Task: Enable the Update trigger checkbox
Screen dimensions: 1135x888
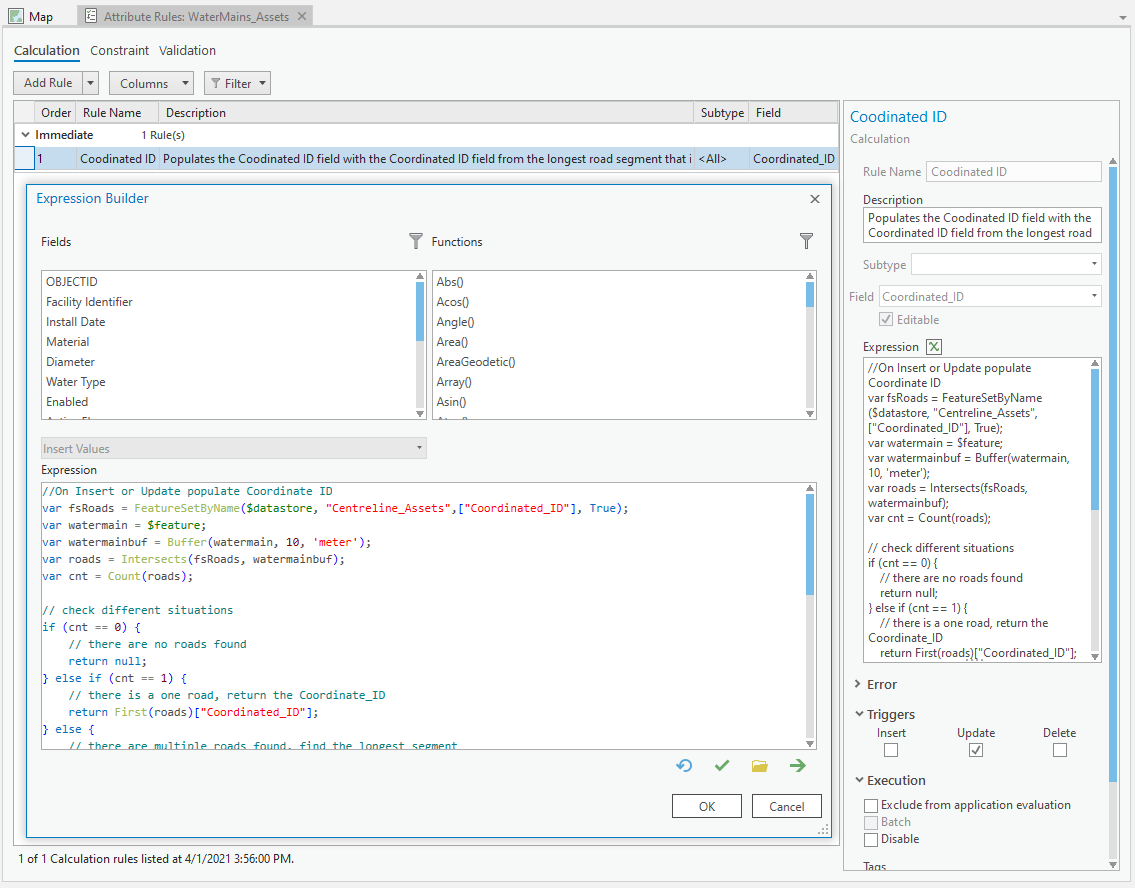Action: point(975,749)
